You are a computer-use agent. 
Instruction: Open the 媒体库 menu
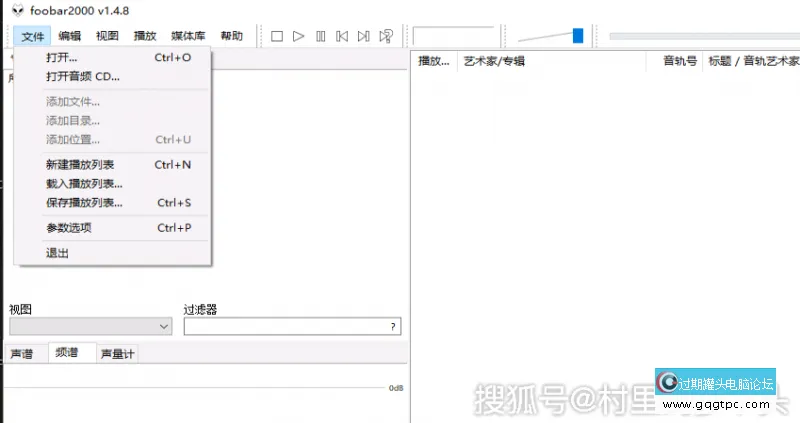point(188,36)
